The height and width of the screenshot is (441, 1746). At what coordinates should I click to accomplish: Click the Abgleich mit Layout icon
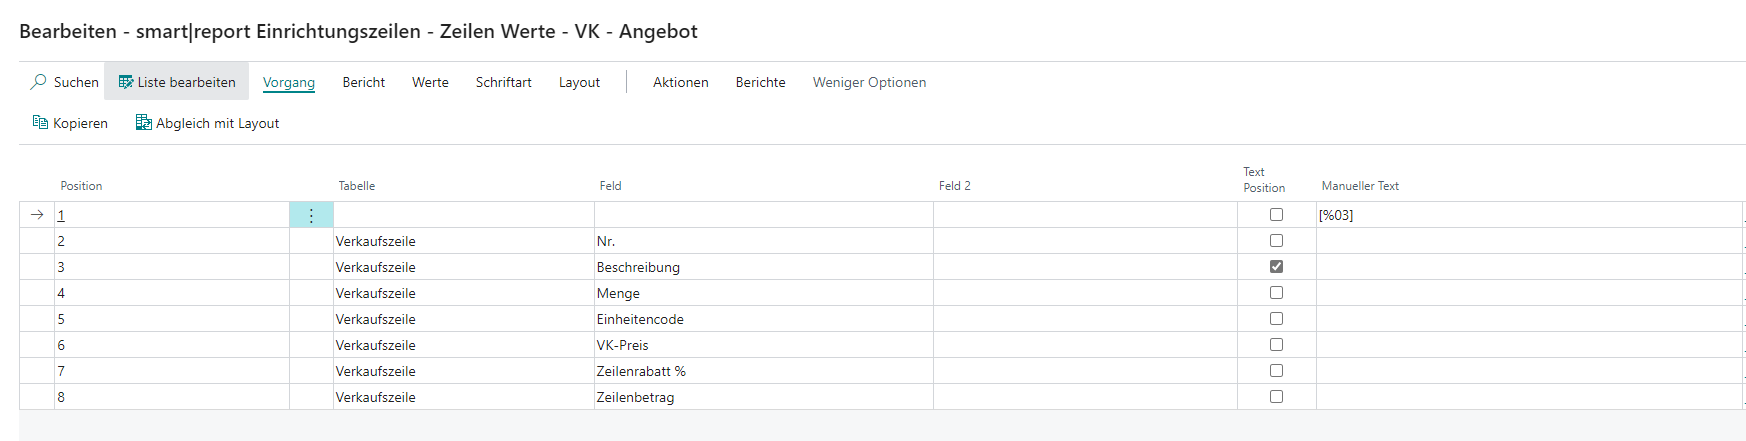[144, 123]
